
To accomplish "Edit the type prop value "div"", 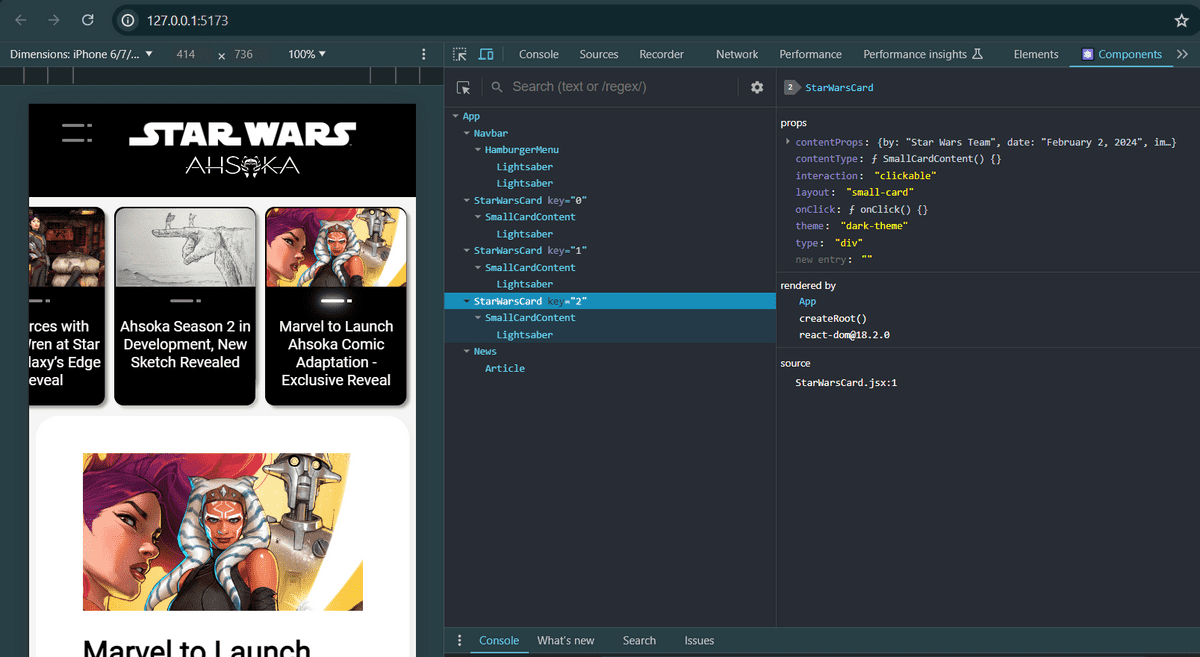I will point(848,243).
